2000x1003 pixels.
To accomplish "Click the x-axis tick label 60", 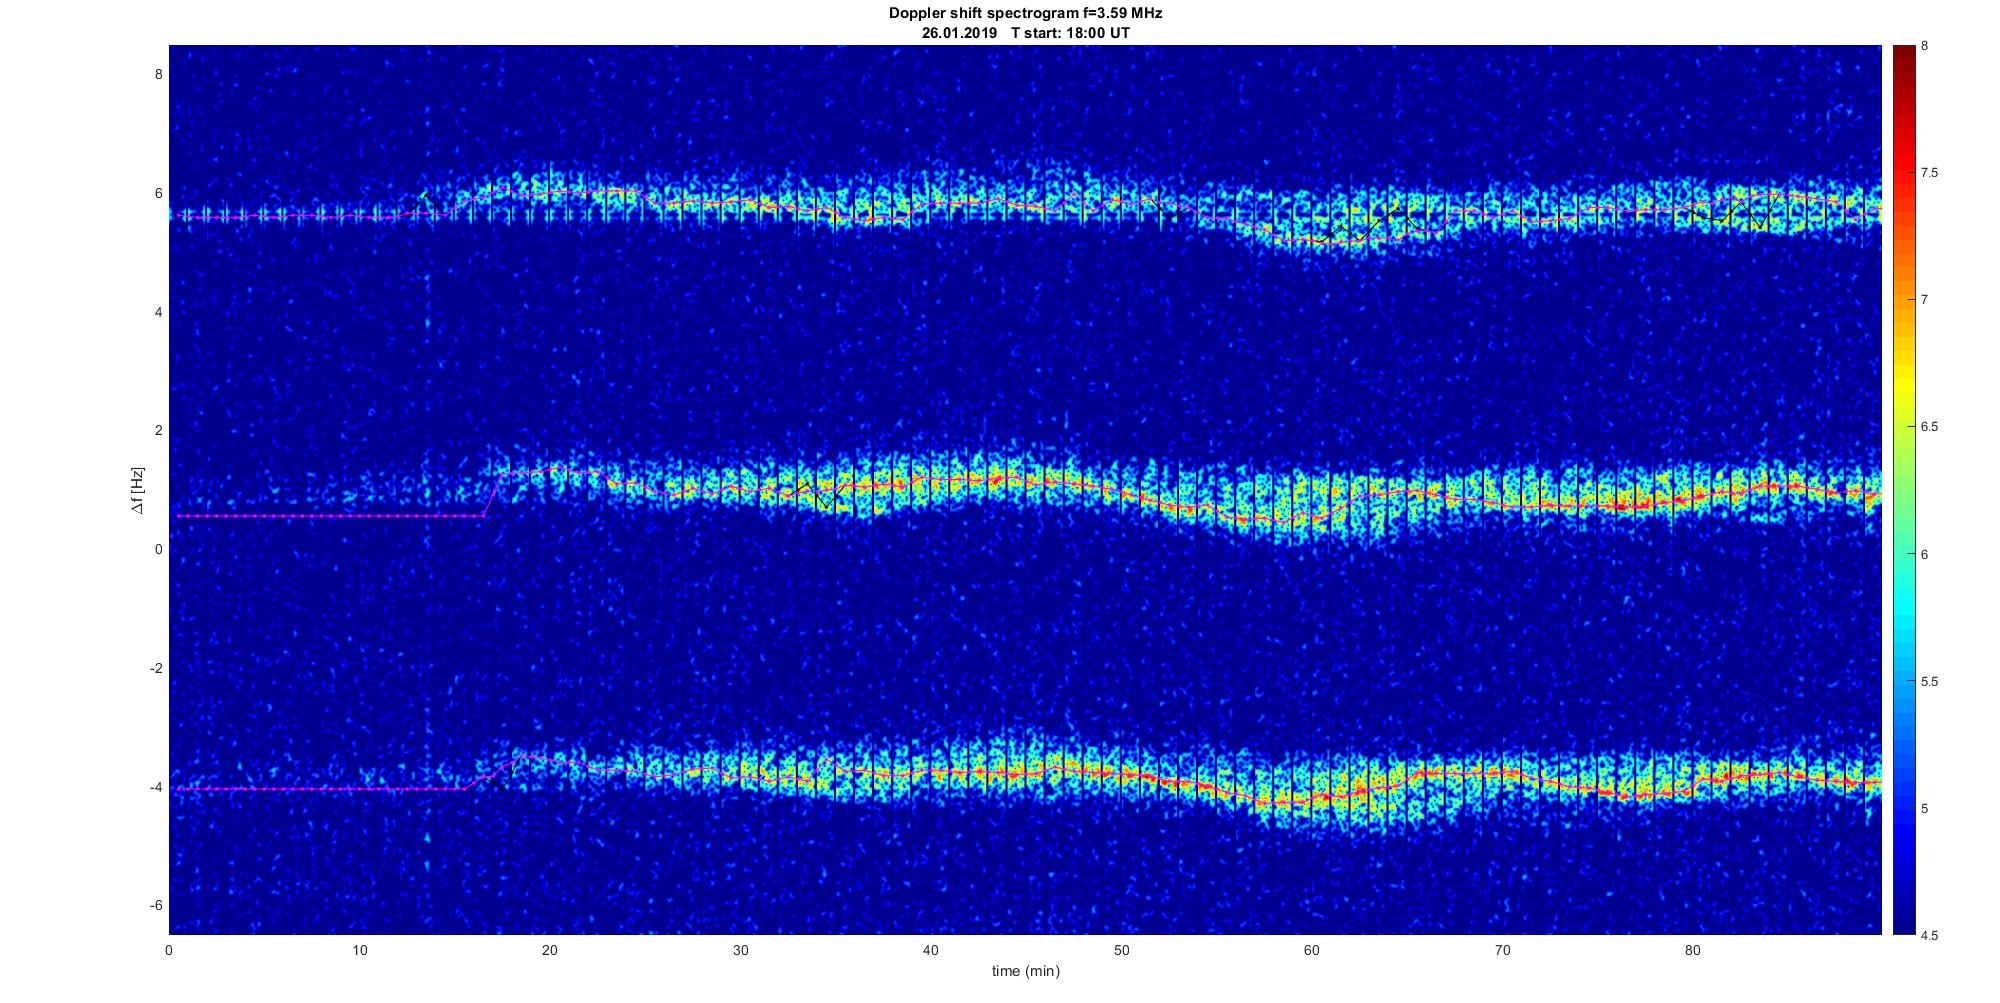I will coord(1311,950).
